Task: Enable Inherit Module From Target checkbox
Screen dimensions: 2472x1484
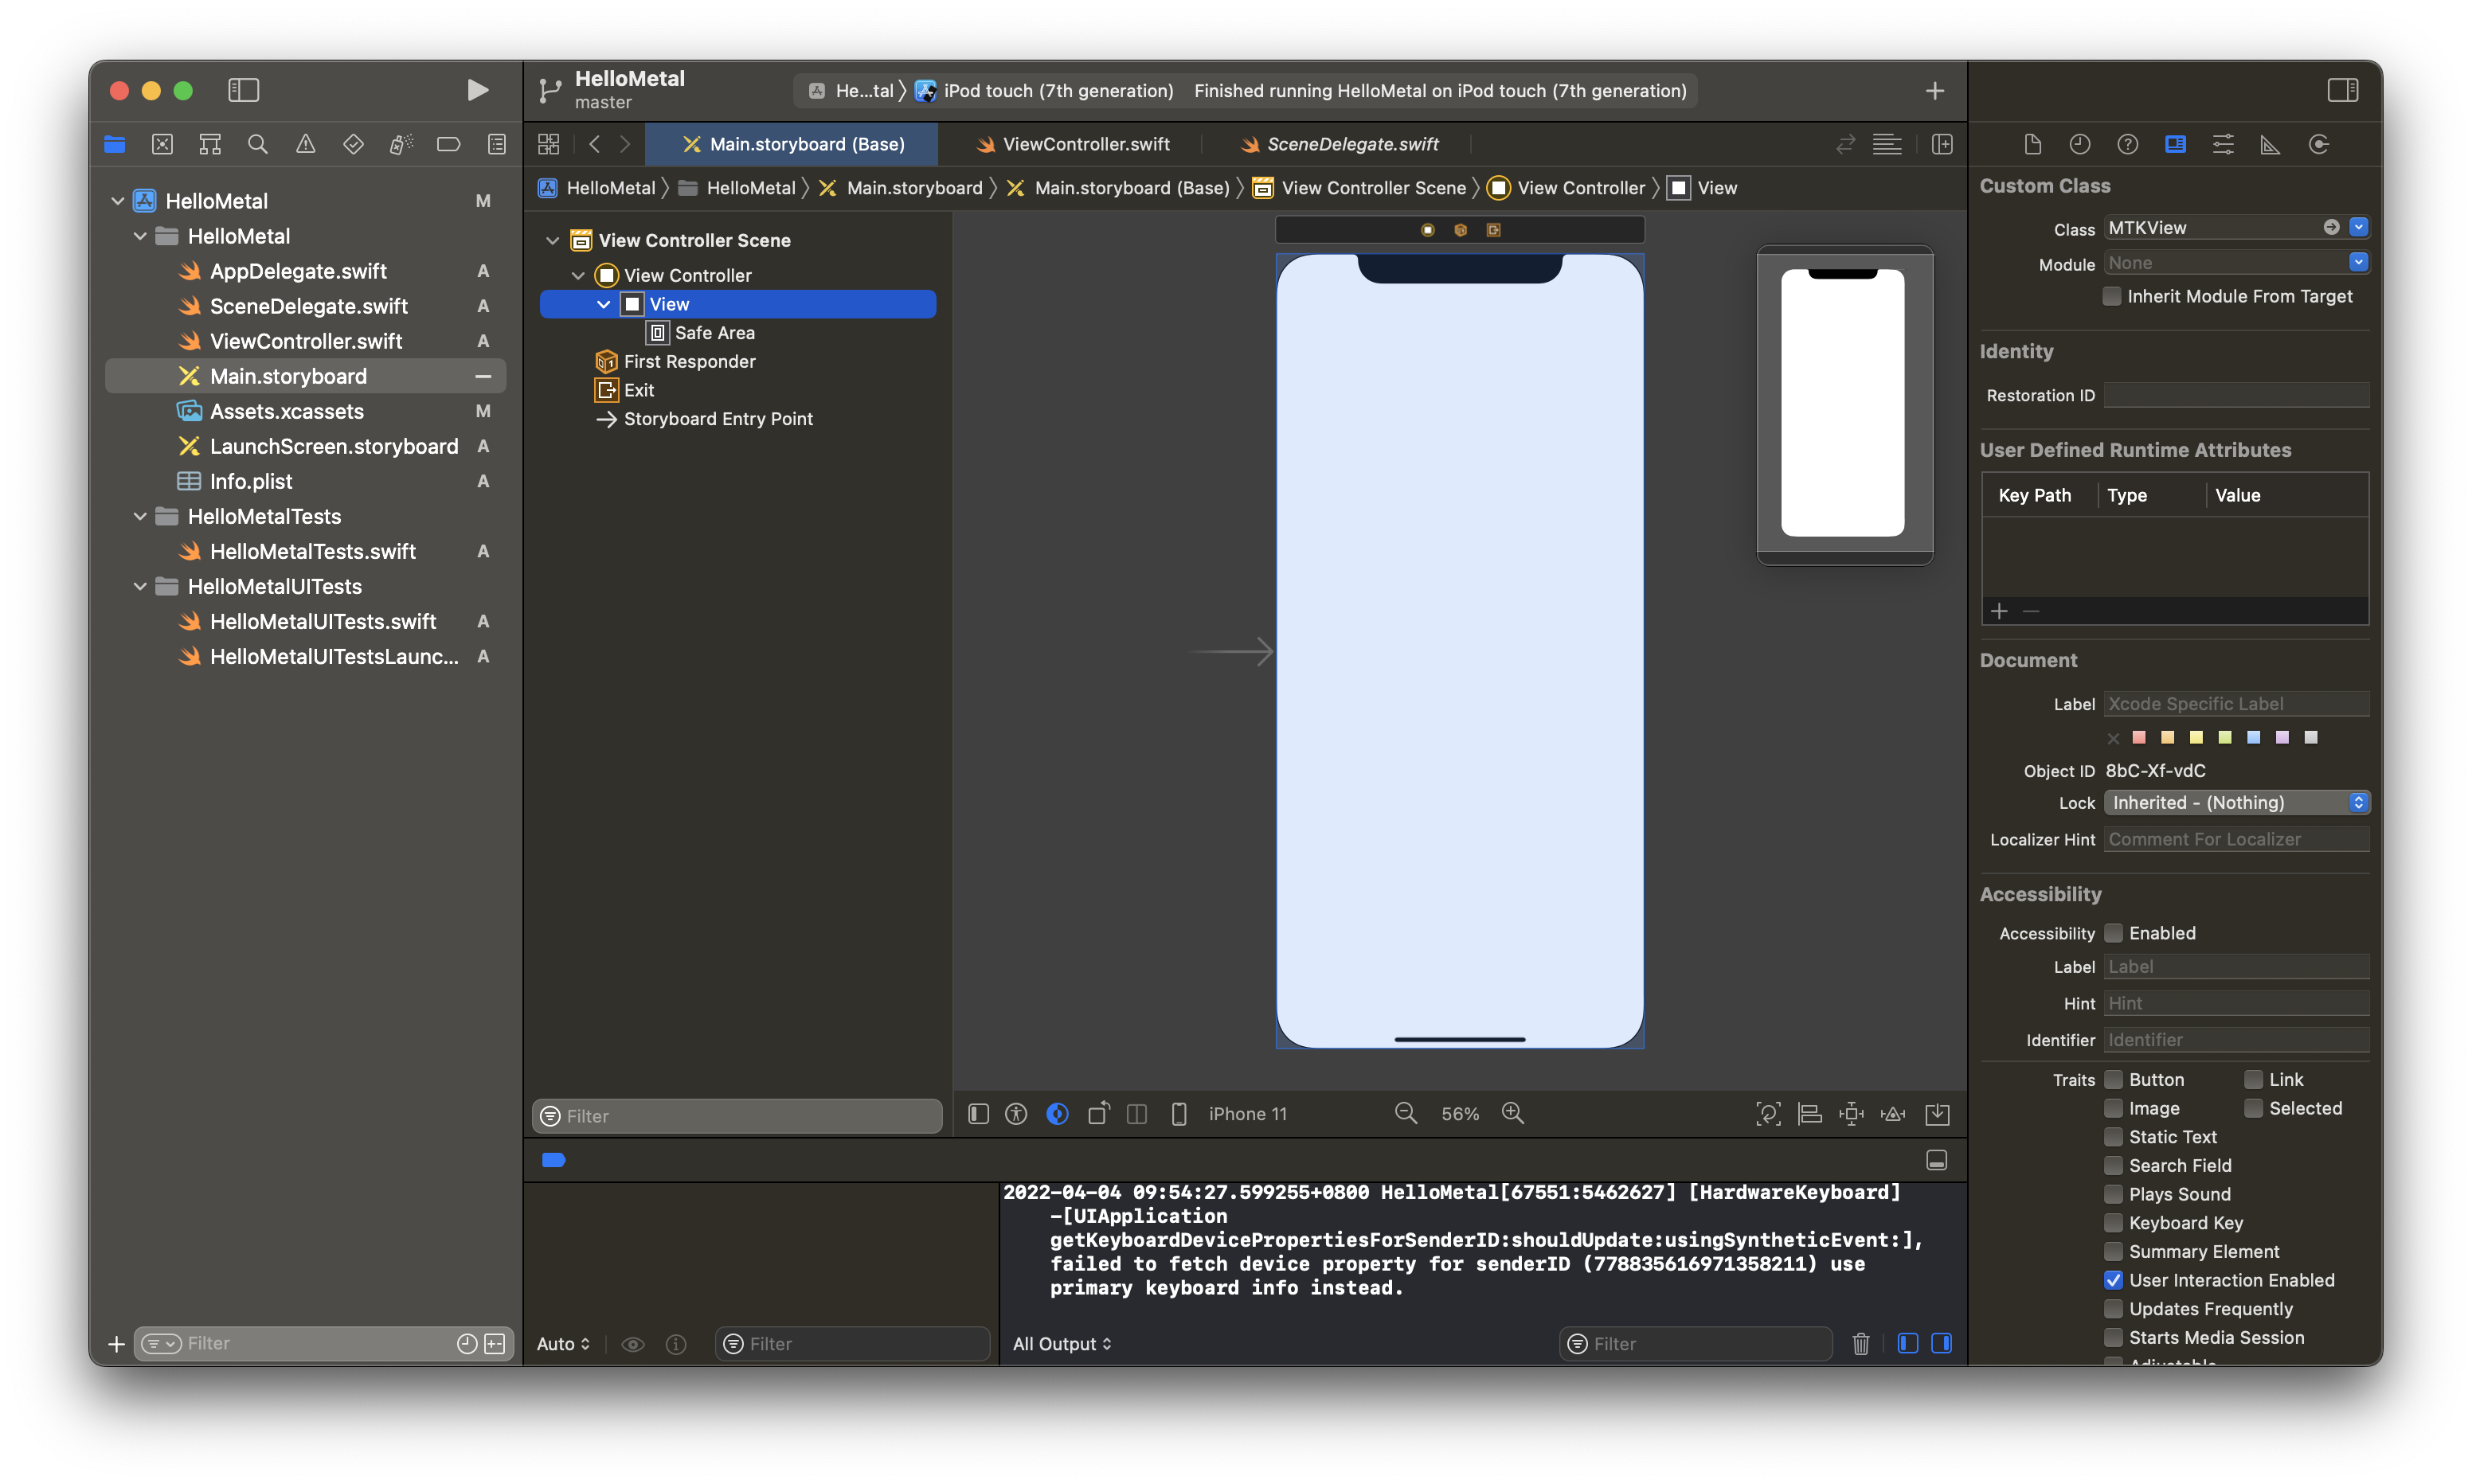Action: pos(2113,297)
